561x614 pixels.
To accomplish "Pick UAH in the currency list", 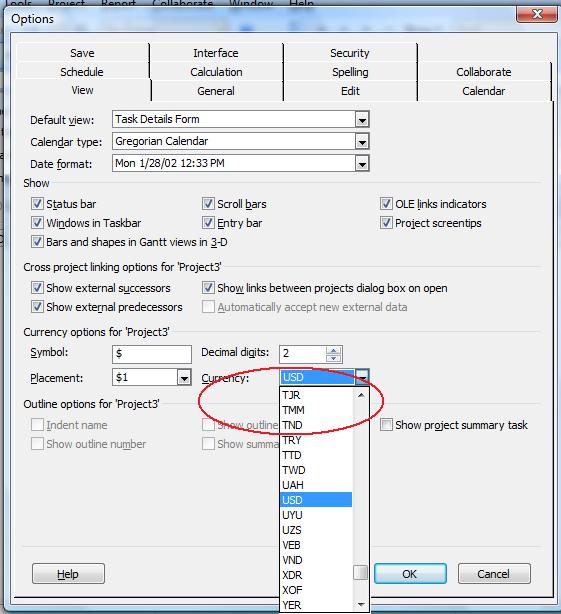I will (316, 485).
